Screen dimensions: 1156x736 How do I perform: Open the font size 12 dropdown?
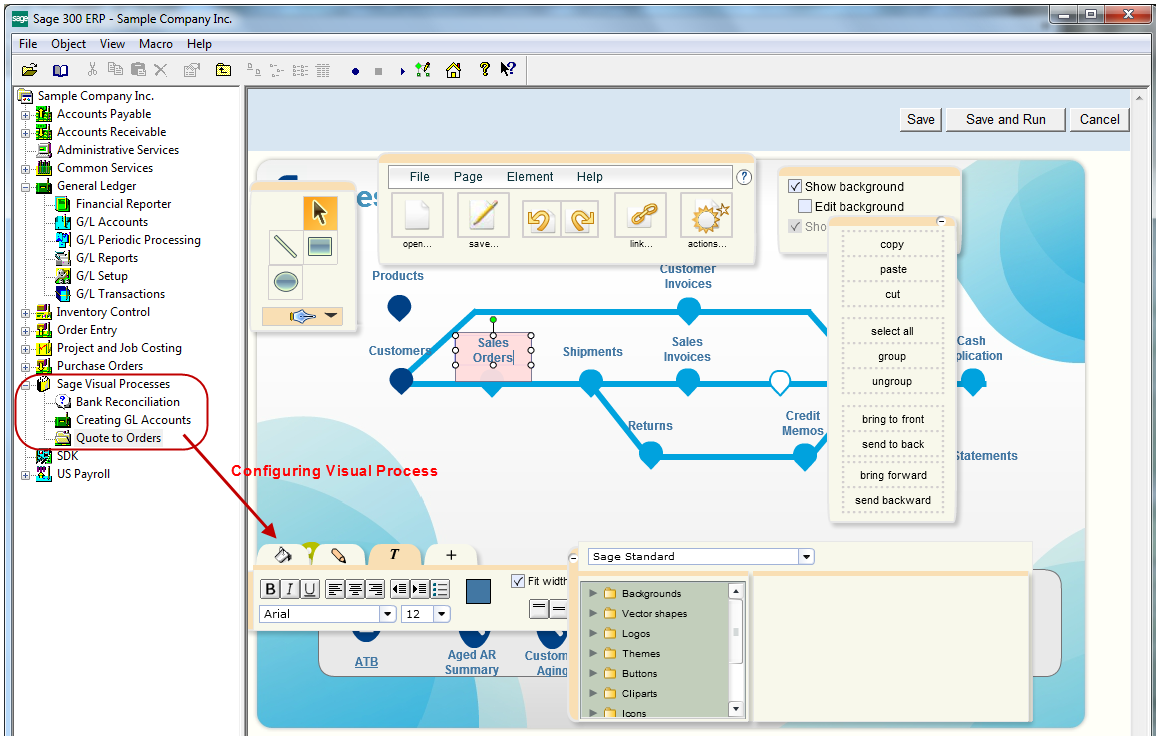tap(441, 614)
